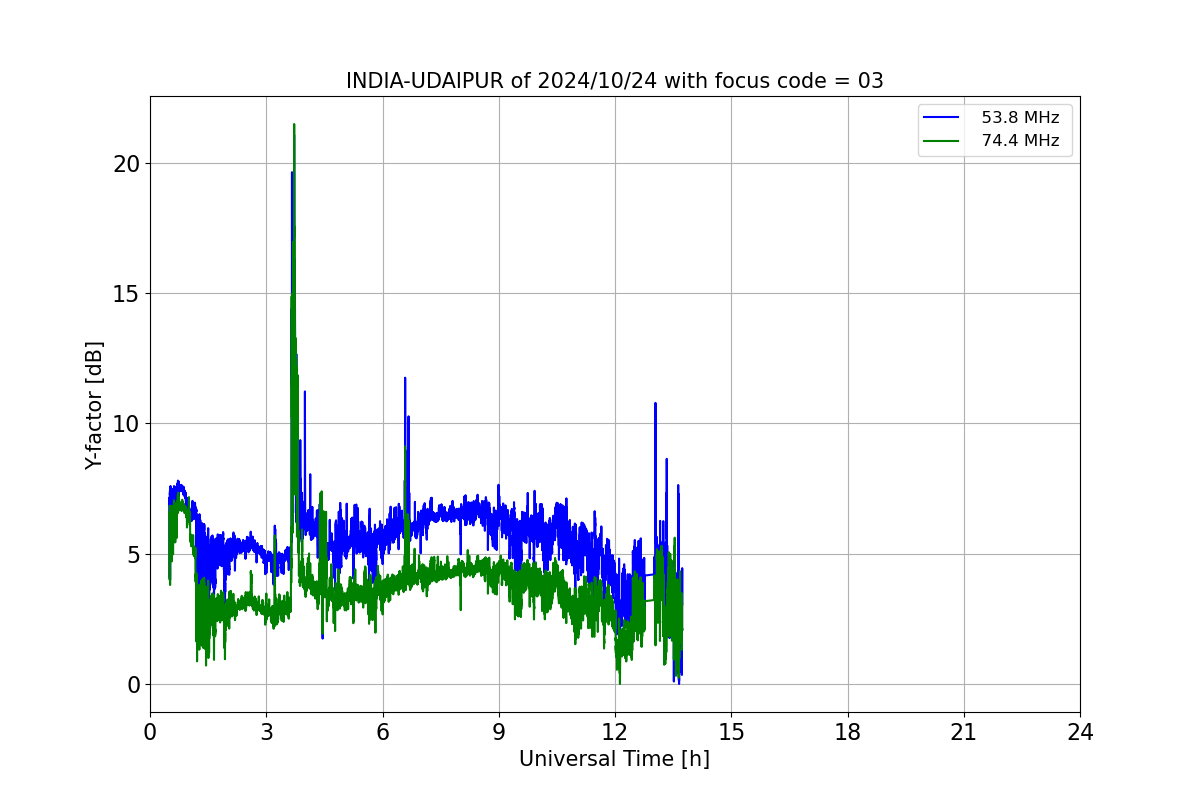Viewport: 1200px width, 800px height.
Task: Select the 74.4 MHz legend label
Action: tap(1020, 141)
